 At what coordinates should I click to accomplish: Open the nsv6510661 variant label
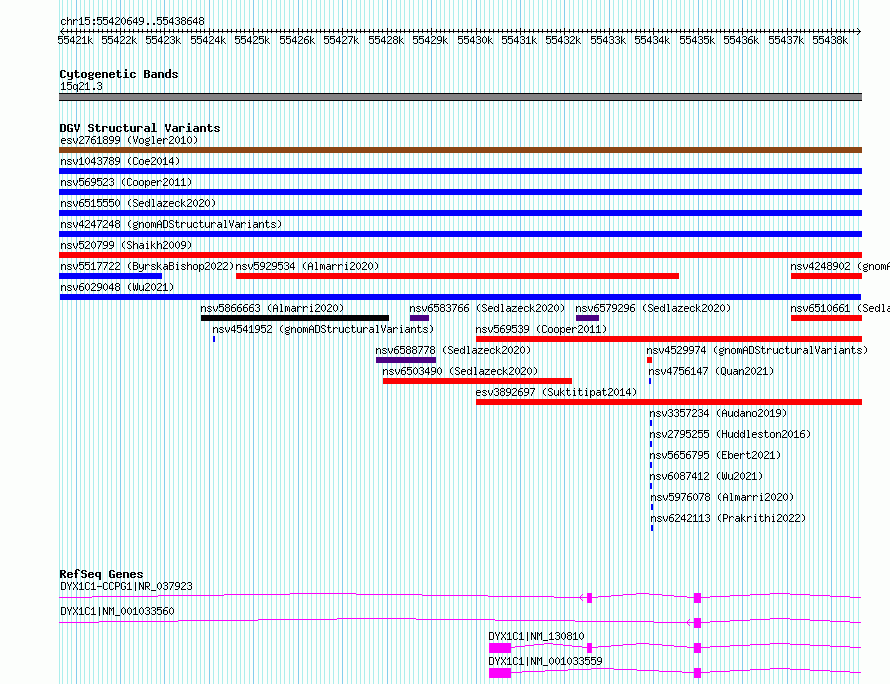[x=840, y=308]
